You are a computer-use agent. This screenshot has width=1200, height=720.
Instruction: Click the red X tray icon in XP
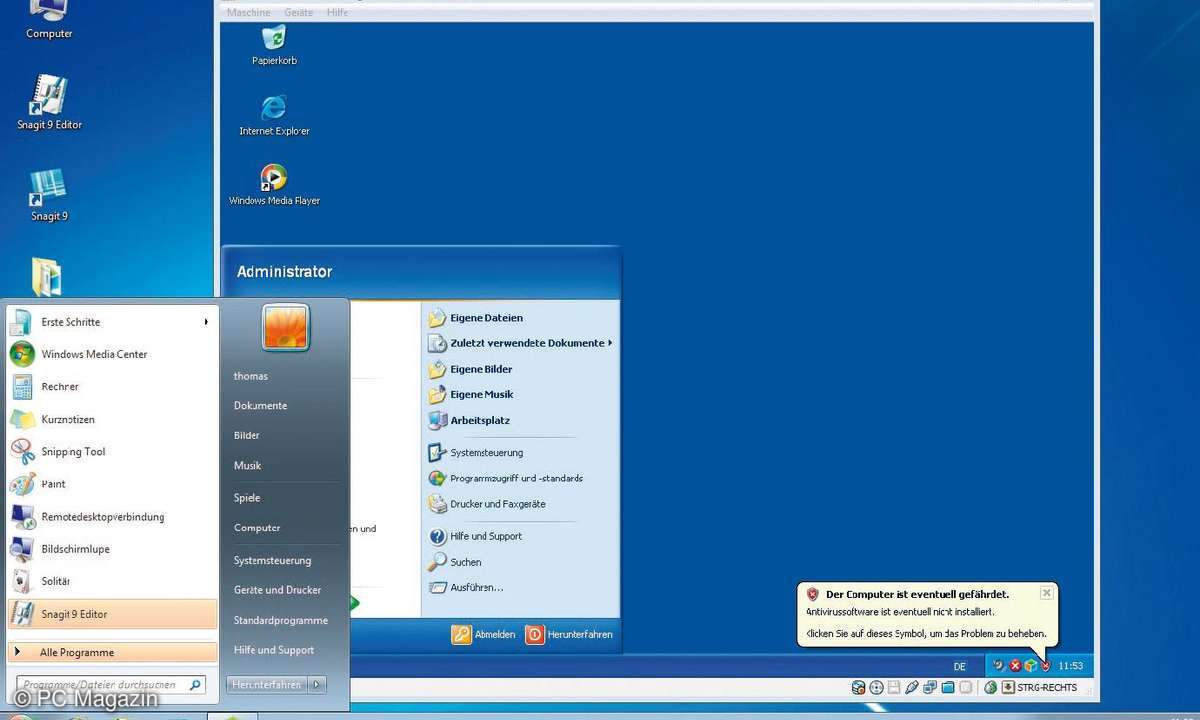(1015, 665)
